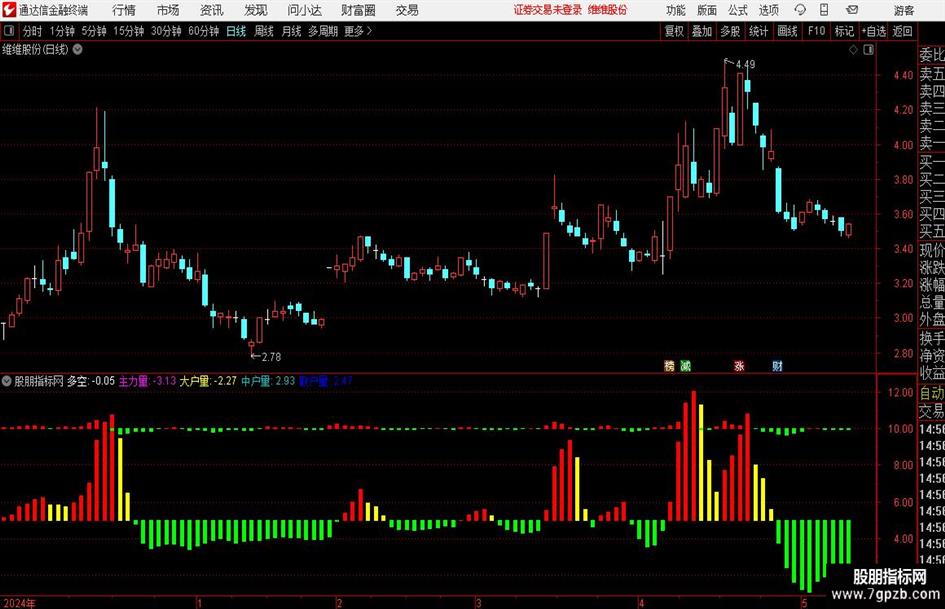Open the 公式 menu
This screenshot has height=609, width=945.
tap(738, 10)
